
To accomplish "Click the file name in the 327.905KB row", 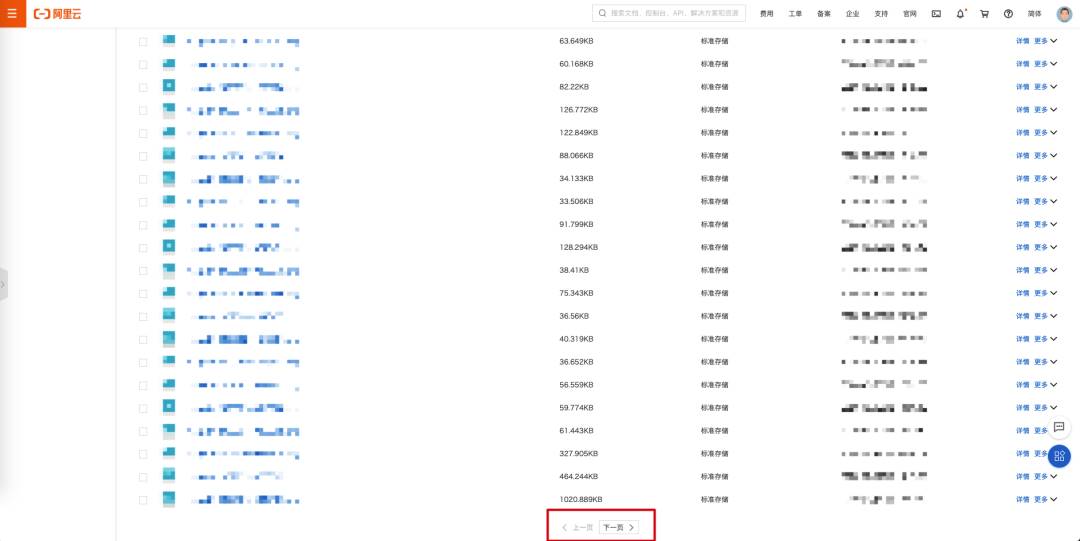I will pos(243,454).
